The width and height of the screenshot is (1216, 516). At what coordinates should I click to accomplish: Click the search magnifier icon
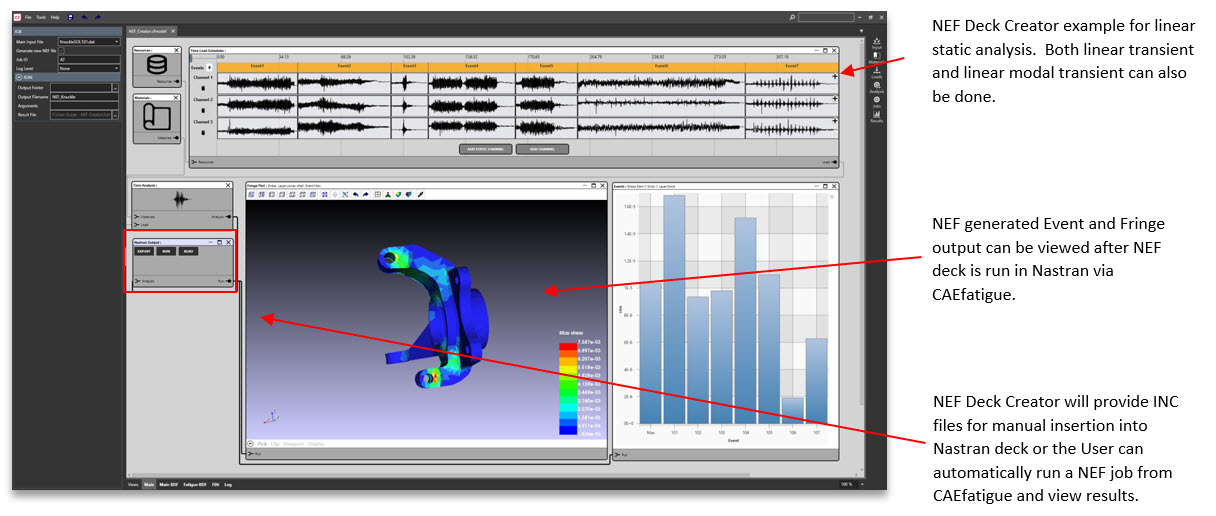coord(792,17)
